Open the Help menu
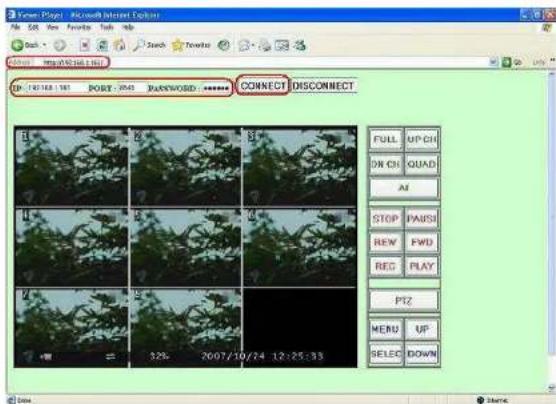 point(128,27)
